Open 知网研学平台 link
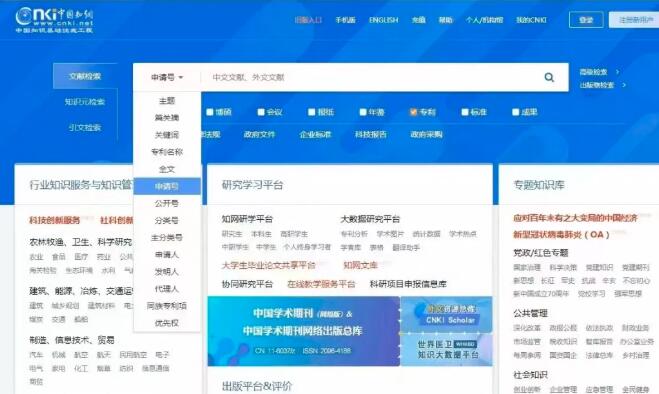 coord(247,219)
